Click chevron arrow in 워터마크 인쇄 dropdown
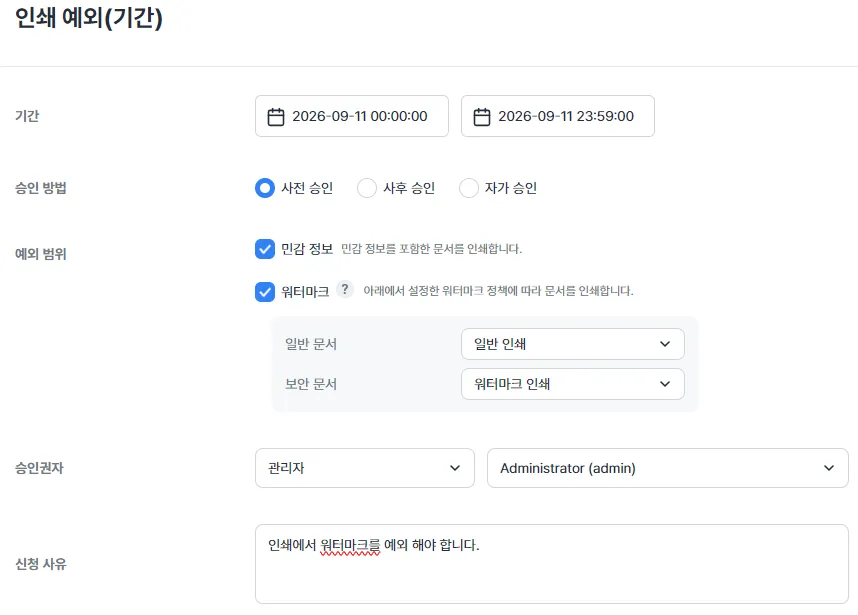The width and height of the screenshot is (858, 615). tap(665, 384)
